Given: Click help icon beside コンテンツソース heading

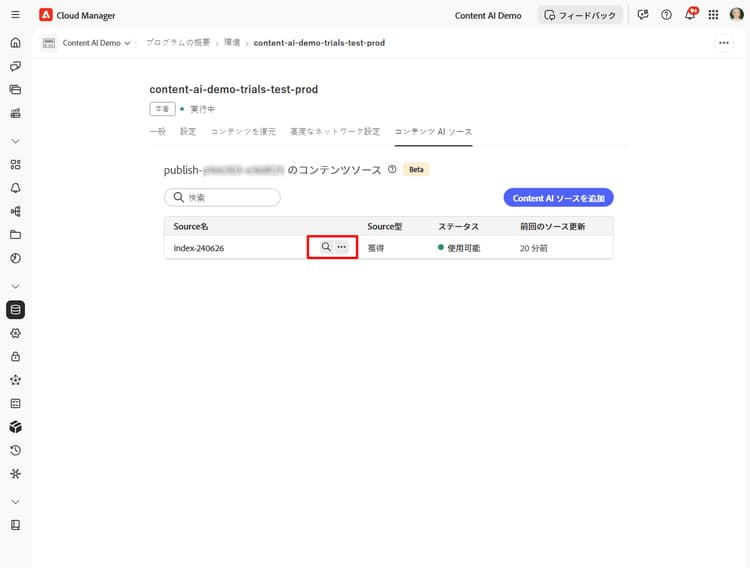Looking at the screenshot, I should click(392, 169).
